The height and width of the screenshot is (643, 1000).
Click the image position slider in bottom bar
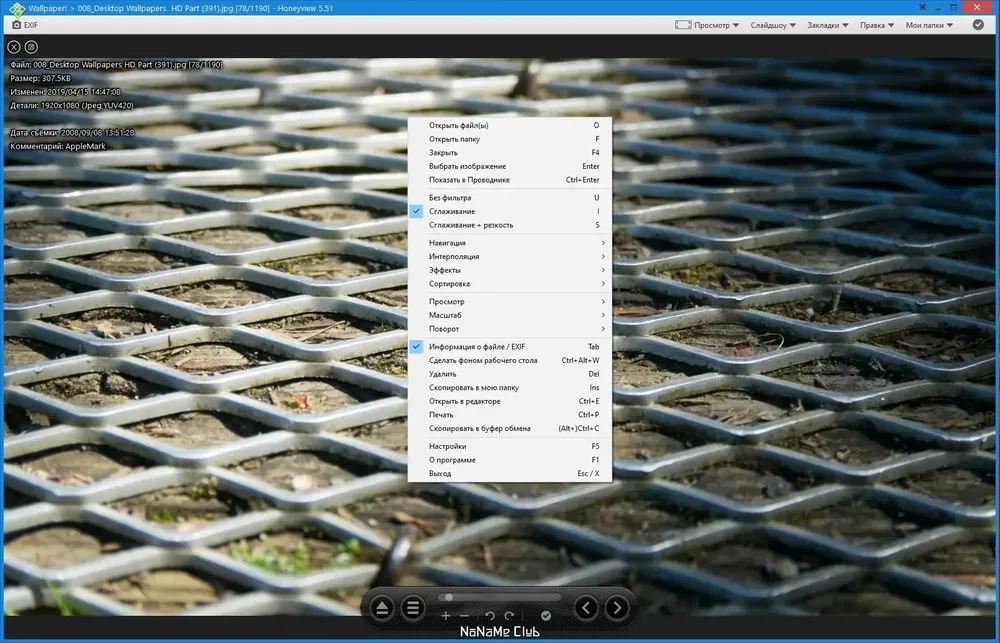click(x=499, y=598)
